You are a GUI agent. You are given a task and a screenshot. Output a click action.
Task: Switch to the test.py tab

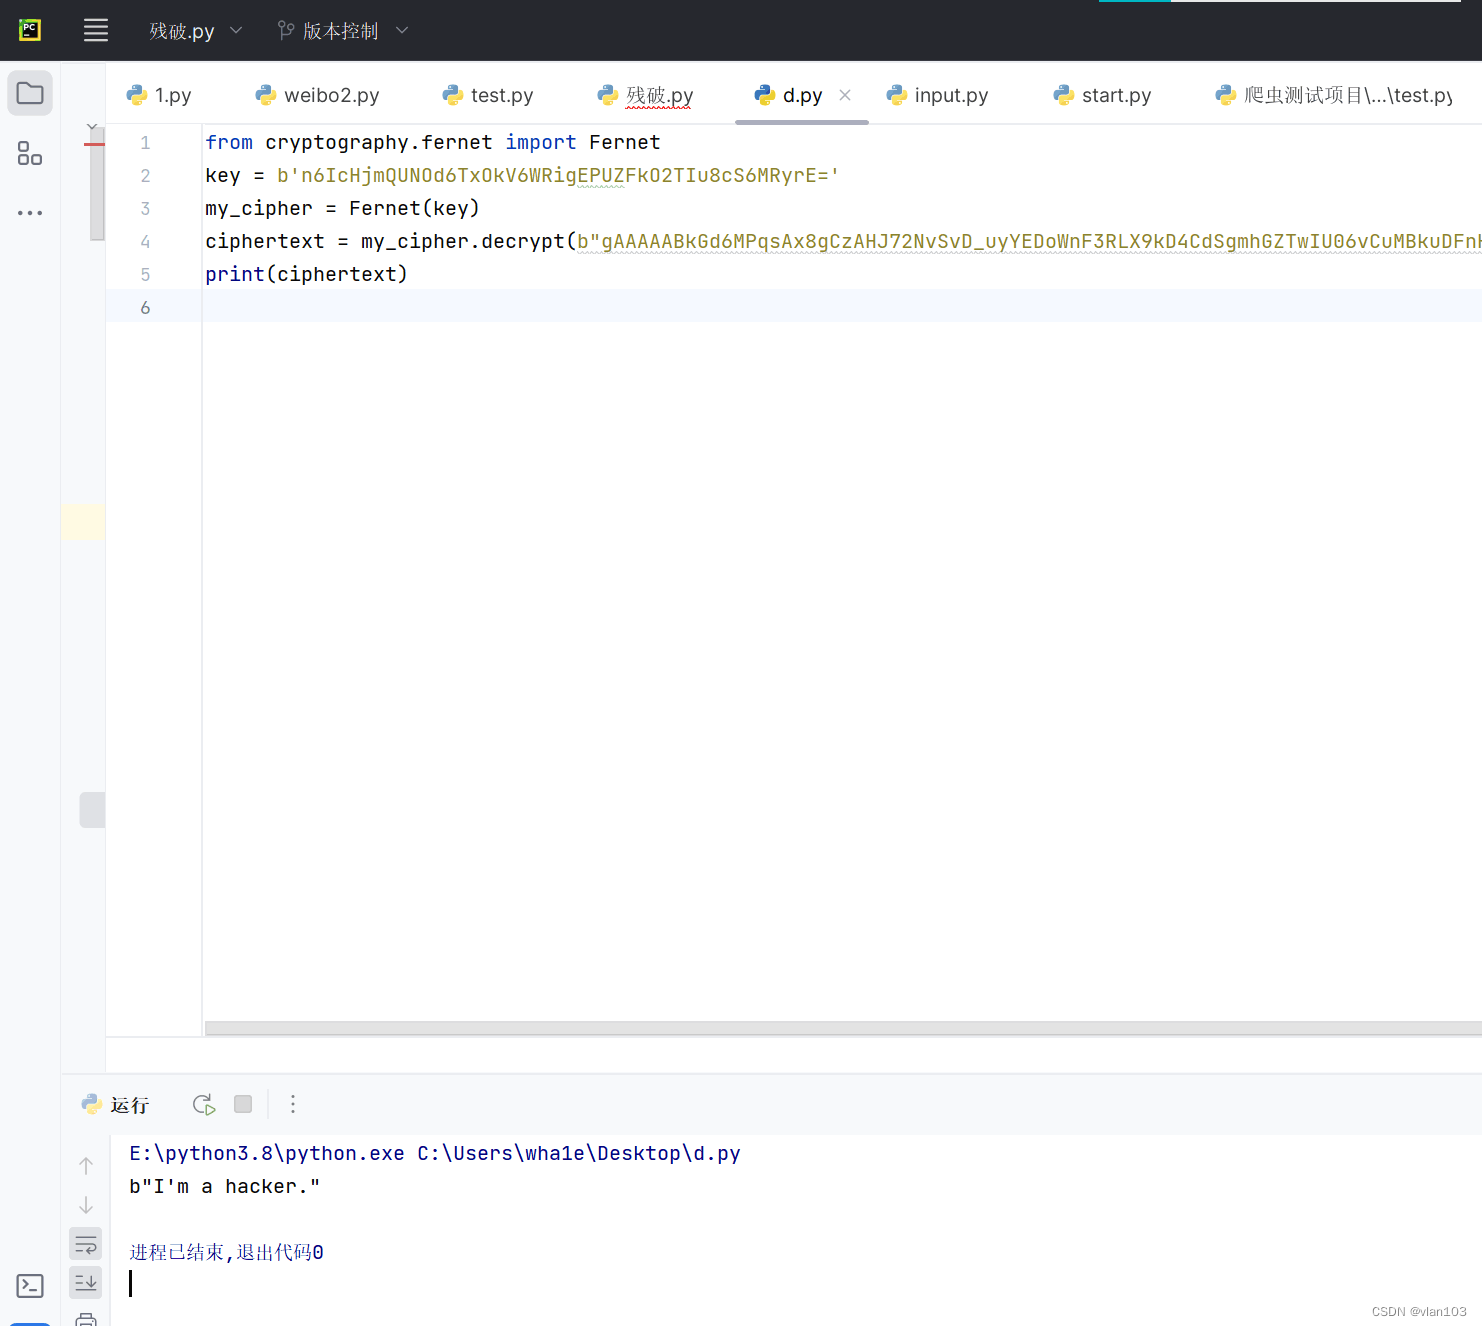coord(488,95)
